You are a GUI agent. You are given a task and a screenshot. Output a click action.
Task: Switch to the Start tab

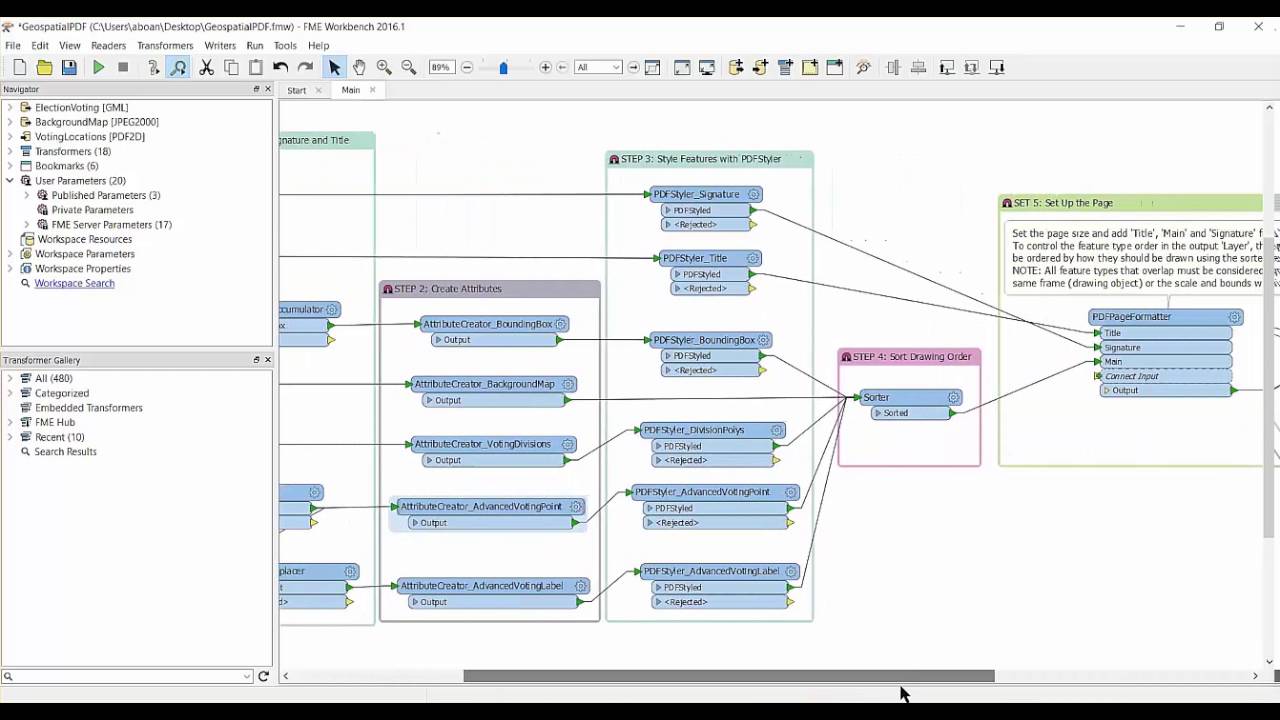coord(297,90)
